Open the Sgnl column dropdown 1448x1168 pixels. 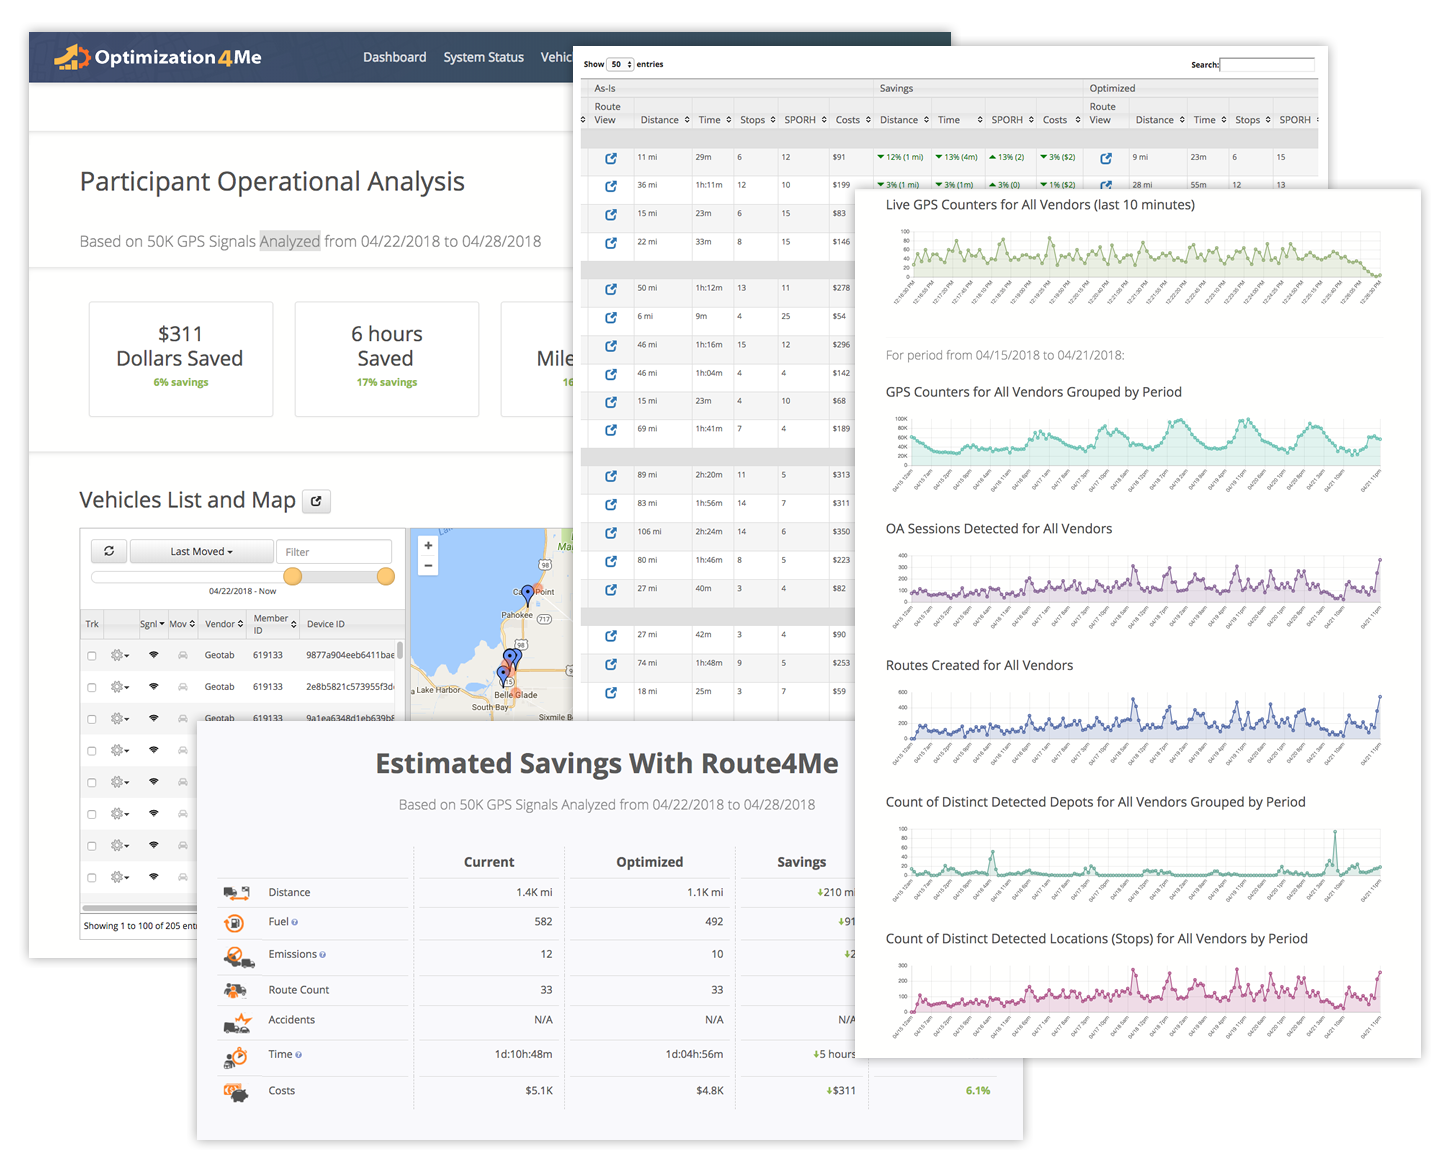152,624
